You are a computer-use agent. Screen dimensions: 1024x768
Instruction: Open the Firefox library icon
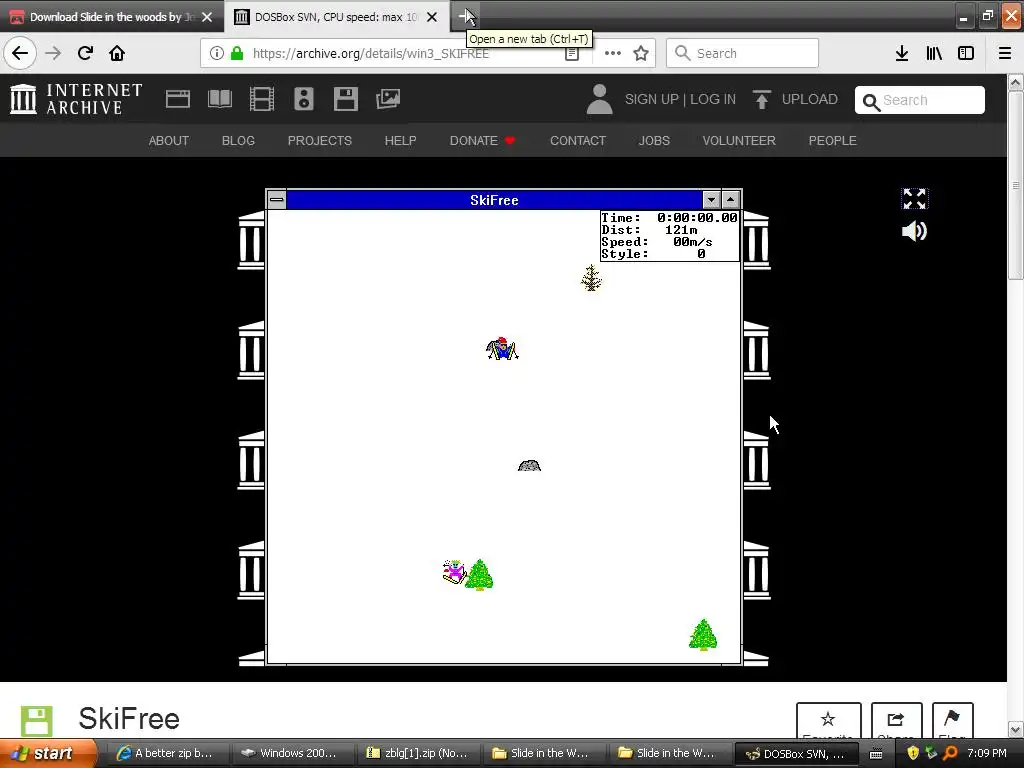point(934,53)
